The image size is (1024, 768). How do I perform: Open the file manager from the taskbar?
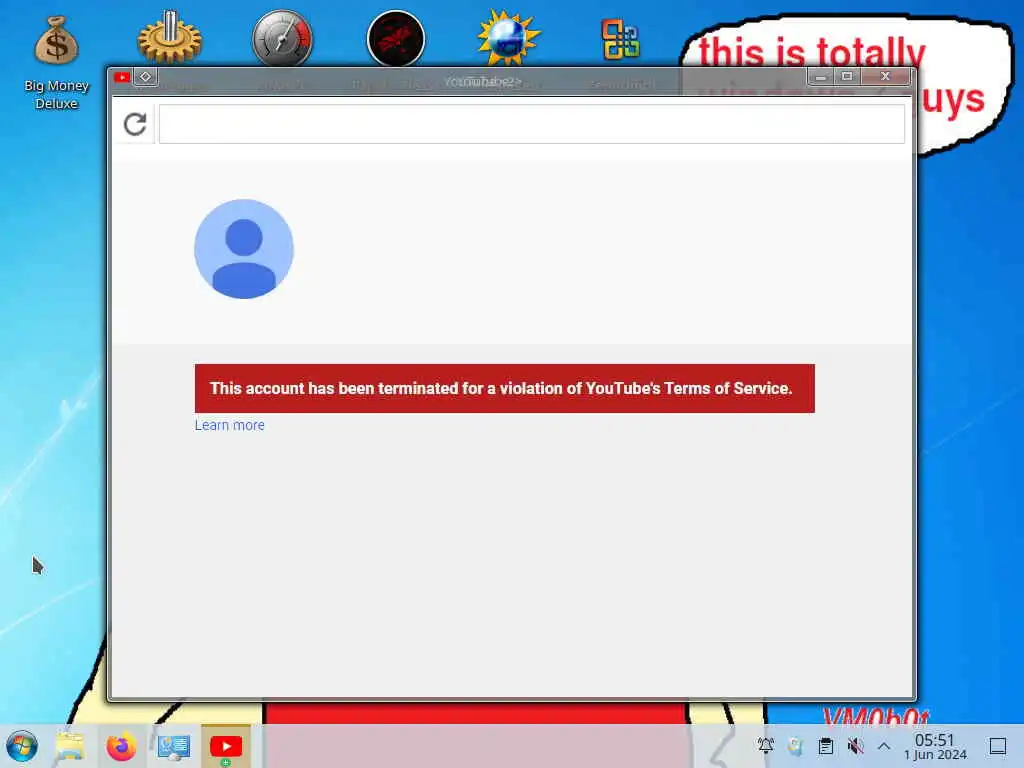69,746
